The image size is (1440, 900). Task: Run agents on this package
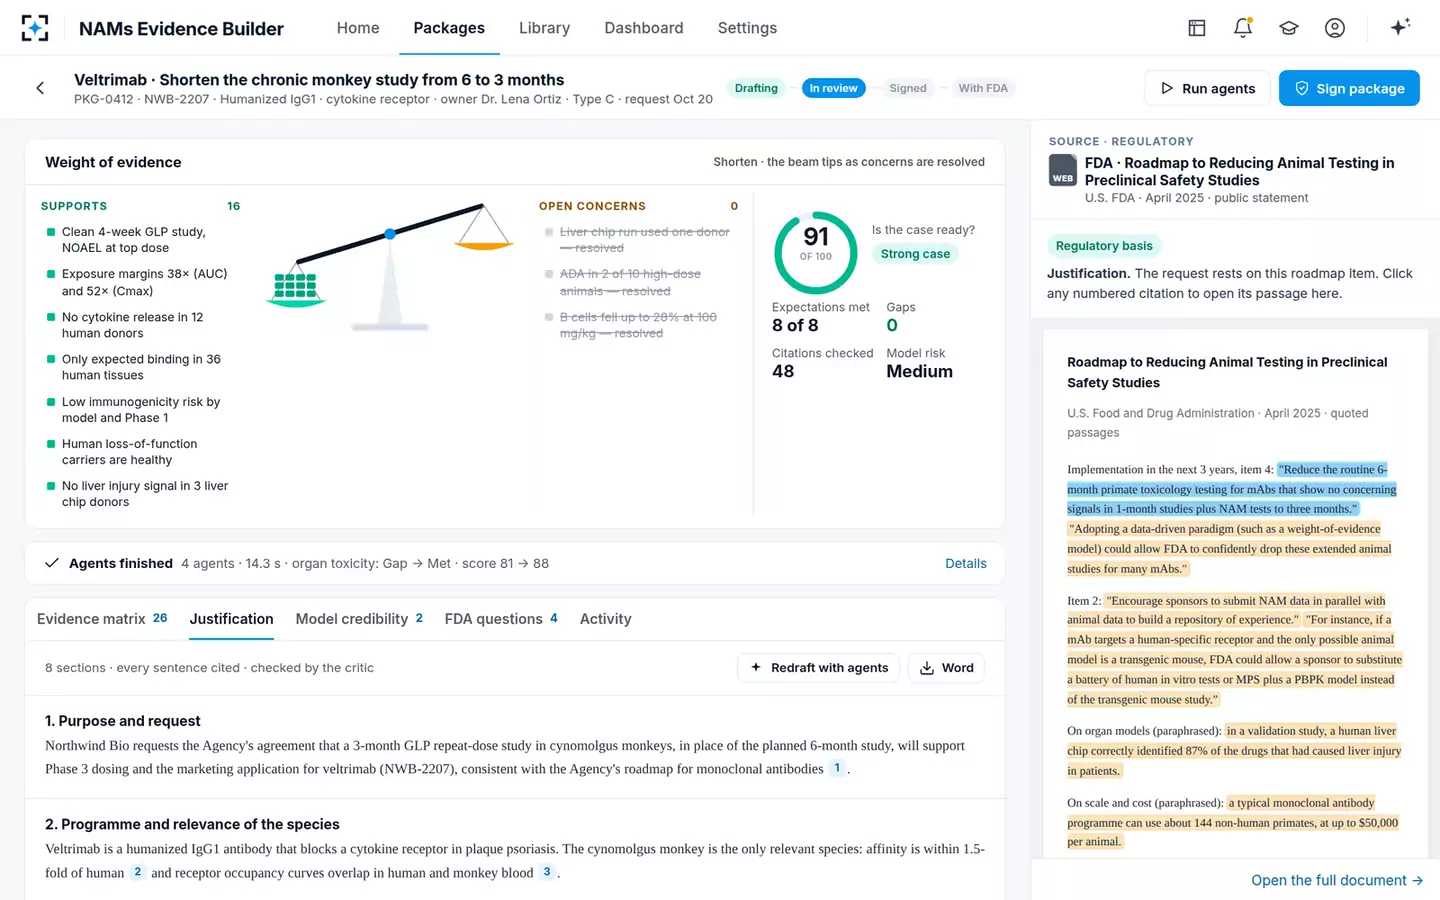tap(1207, 88)
